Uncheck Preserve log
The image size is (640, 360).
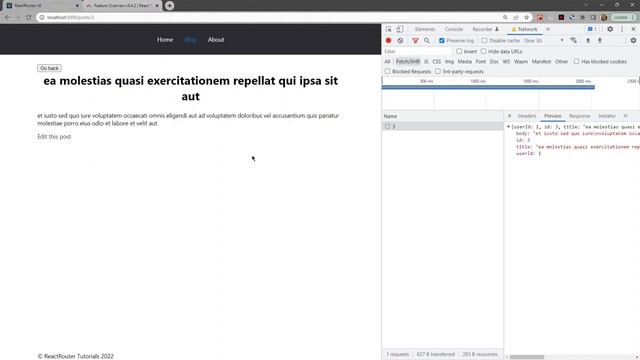pyautogui.click(x=442, y=40)
